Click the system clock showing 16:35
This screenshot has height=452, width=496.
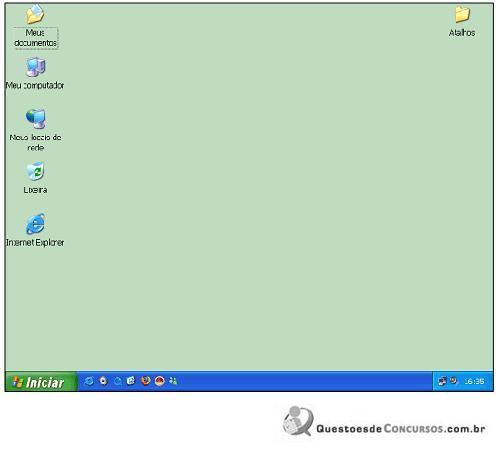474,381
